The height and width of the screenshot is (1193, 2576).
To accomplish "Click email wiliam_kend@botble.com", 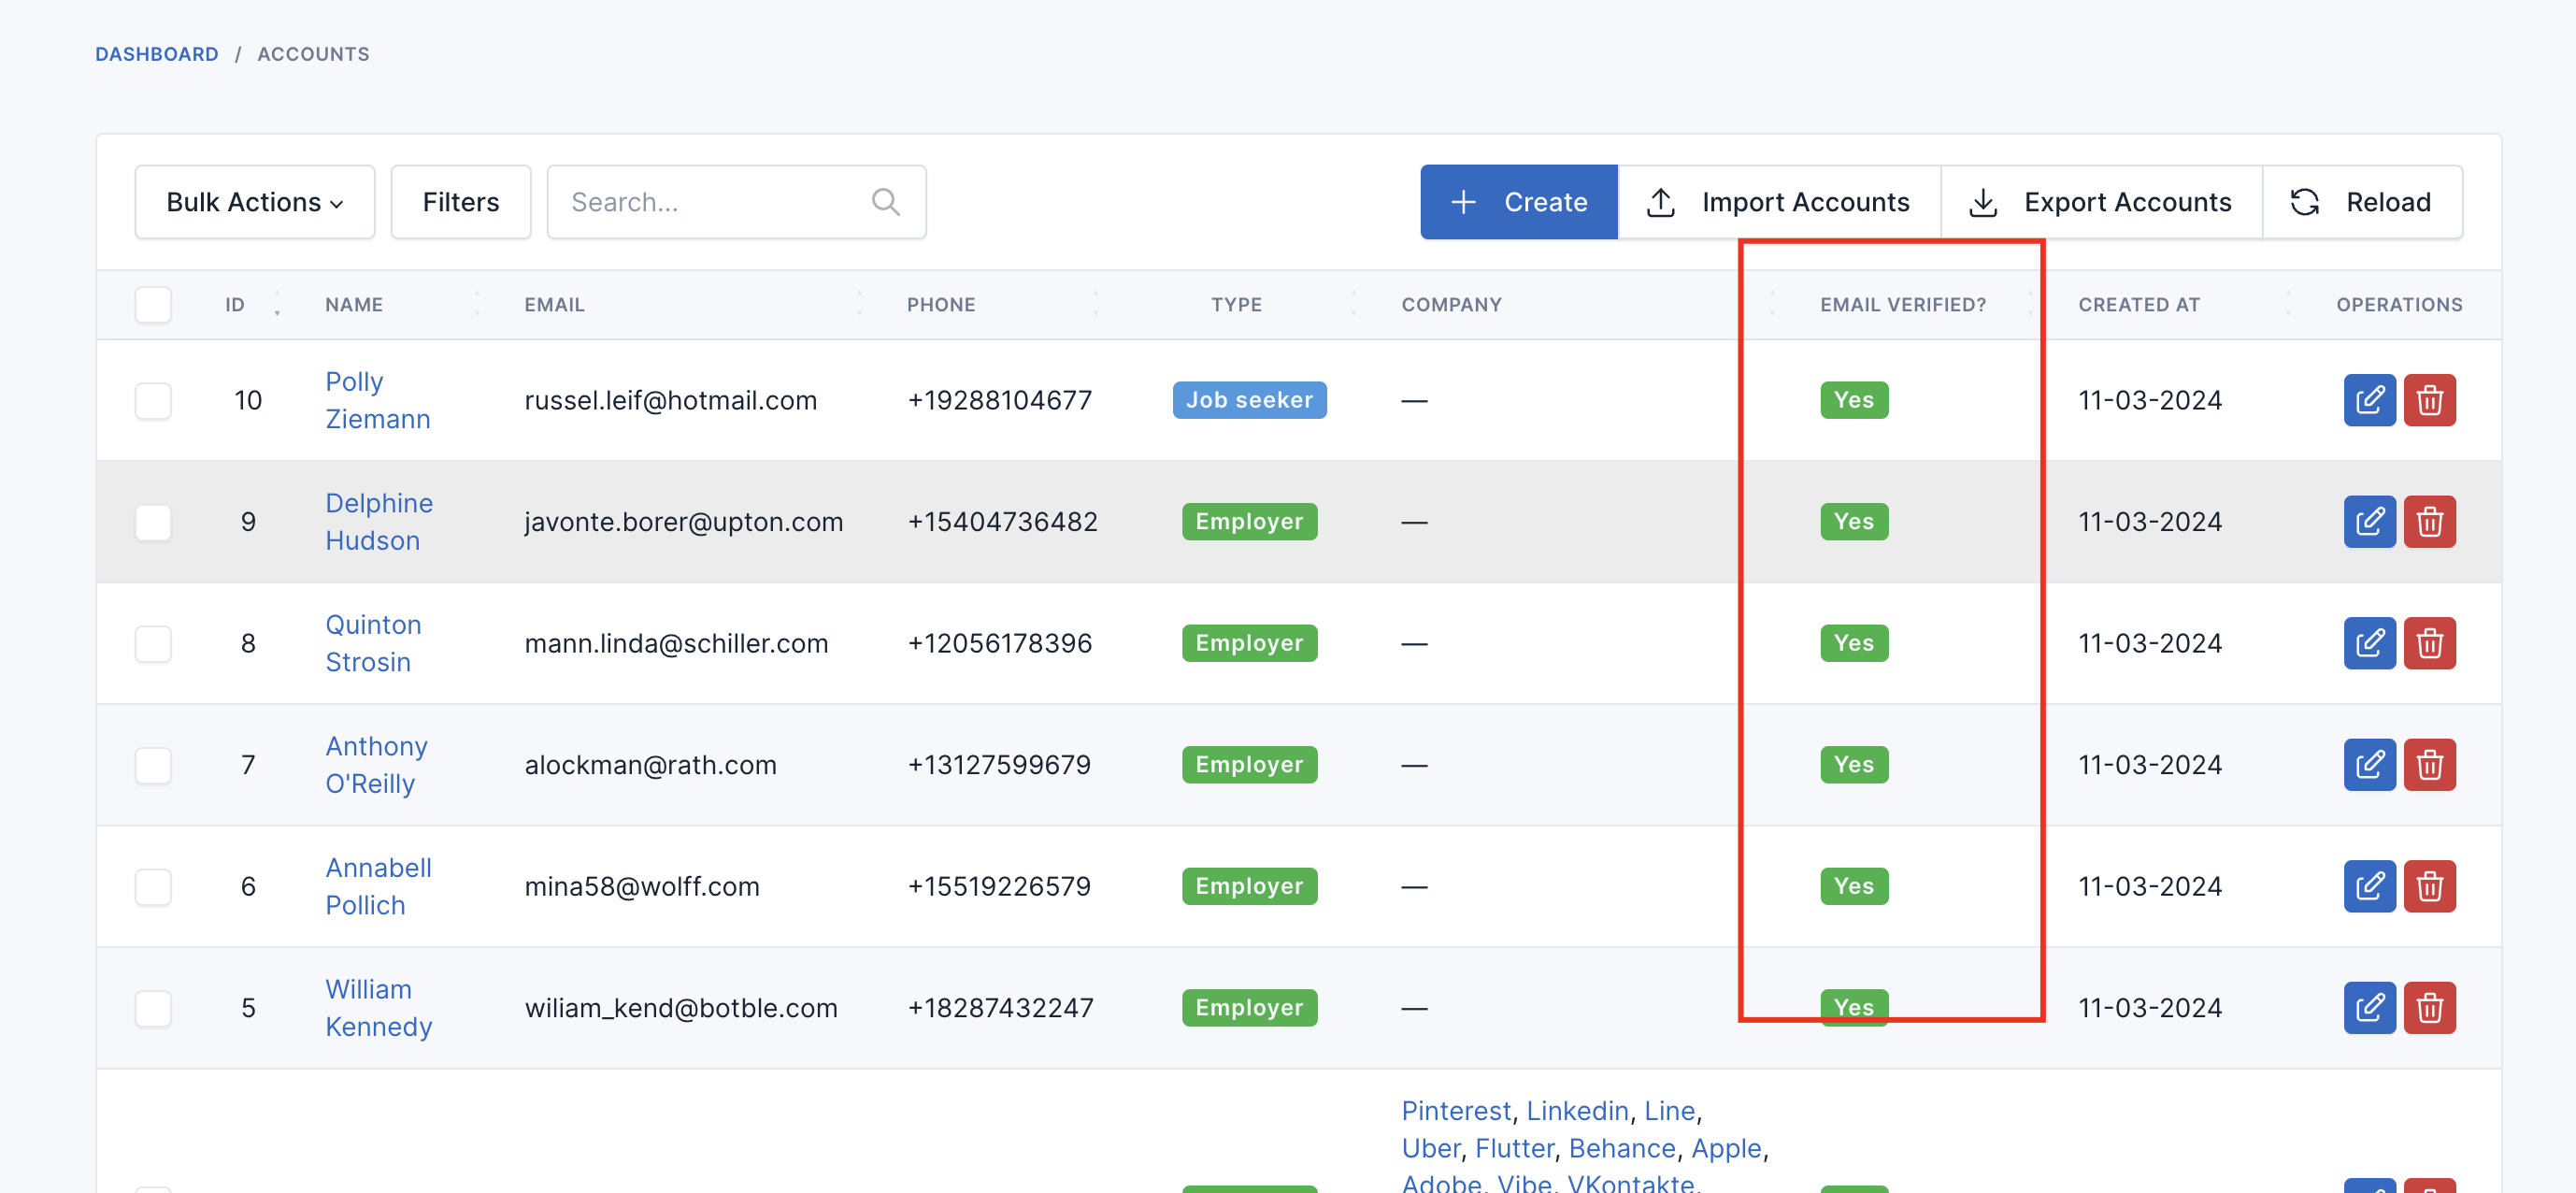I will (681, 1008).
